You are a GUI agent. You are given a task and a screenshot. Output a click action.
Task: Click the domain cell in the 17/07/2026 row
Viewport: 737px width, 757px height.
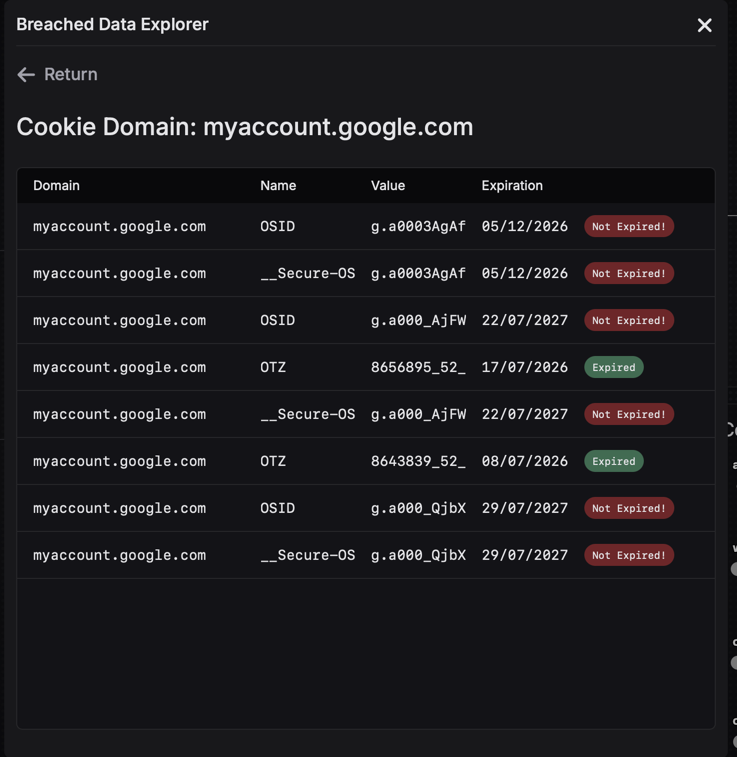click(120, 367)
